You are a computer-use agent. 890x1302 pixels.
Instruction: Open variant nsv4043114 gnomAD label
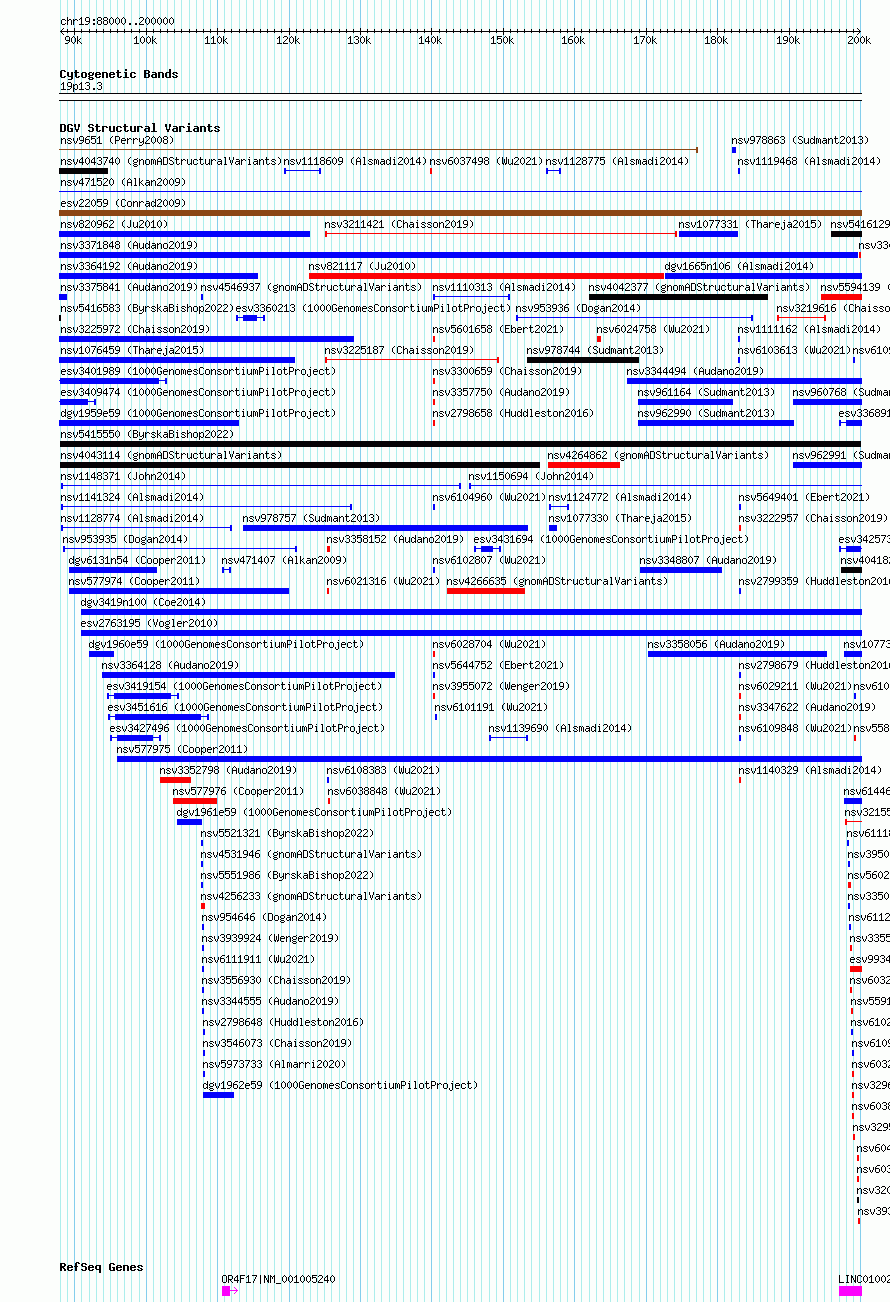click(x=171, y=456)
